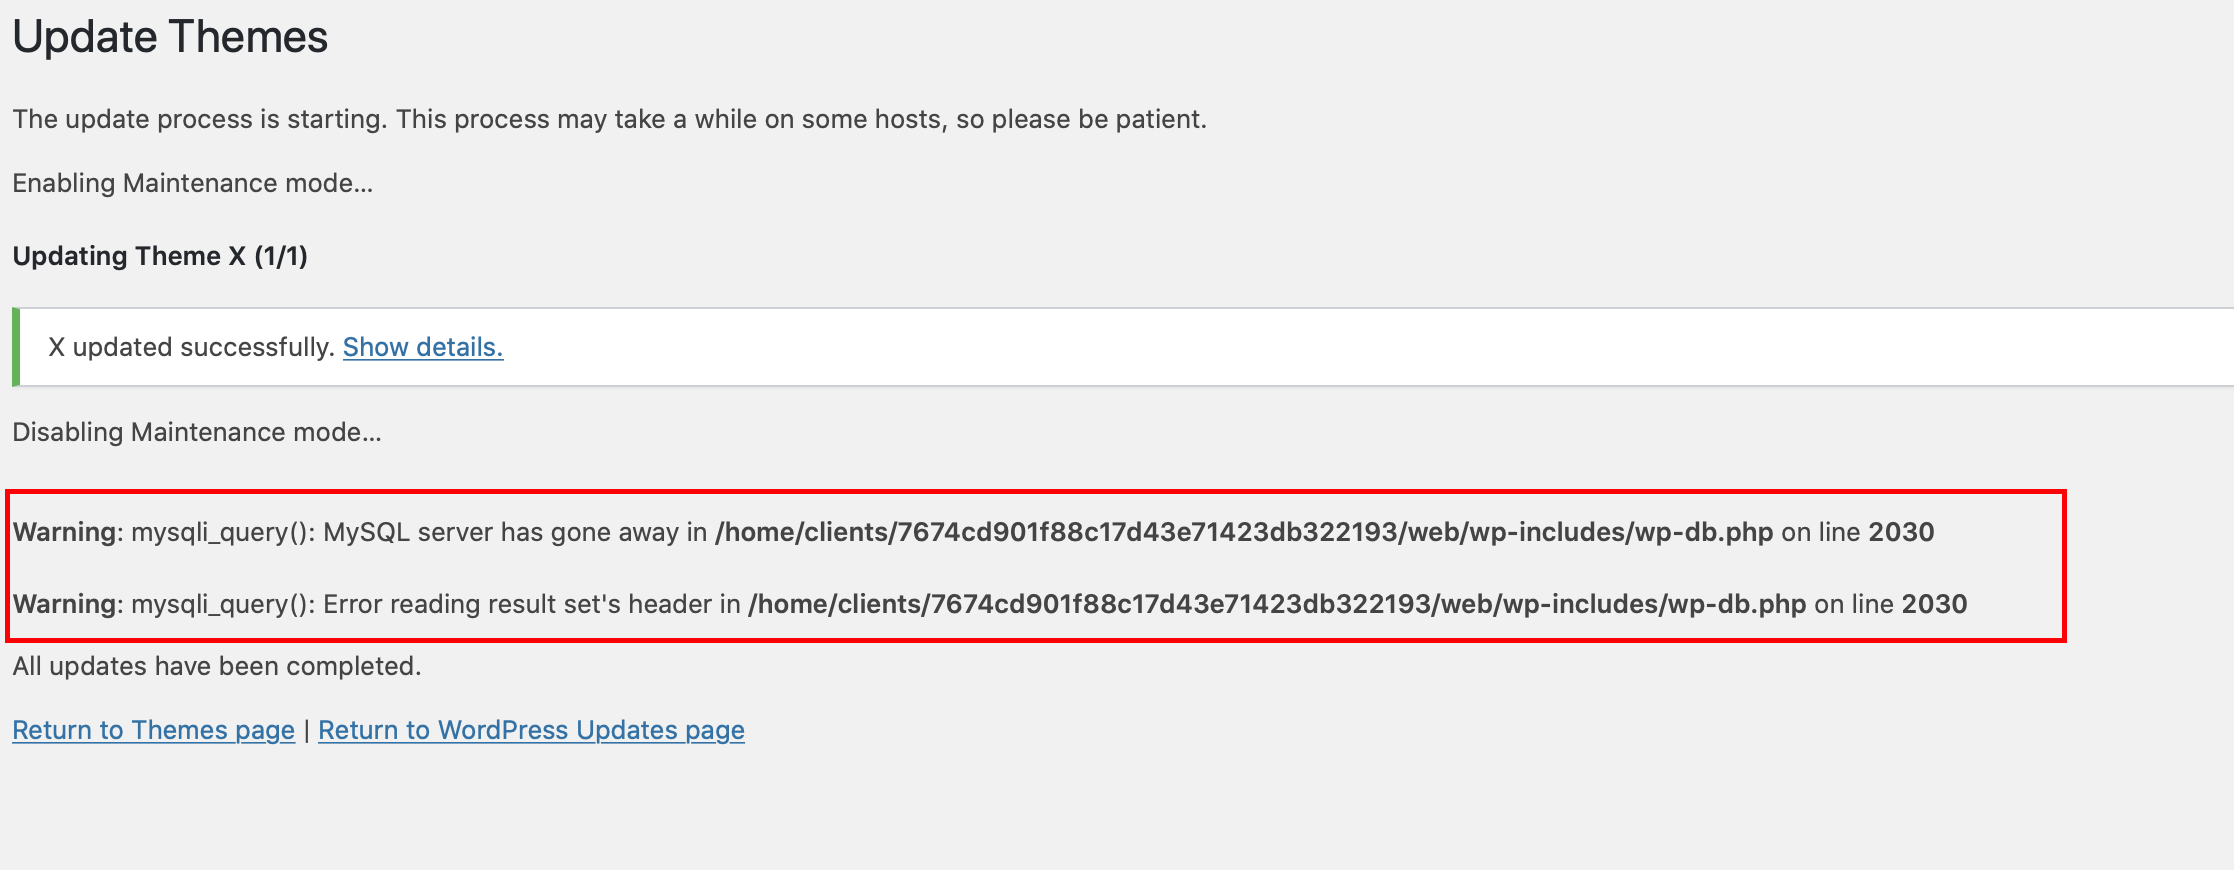Viewport: 2234px width, 870px height.
Task: Click line number 2030 in first warning
Action: pyautogui.click(x=1901, y=532)
